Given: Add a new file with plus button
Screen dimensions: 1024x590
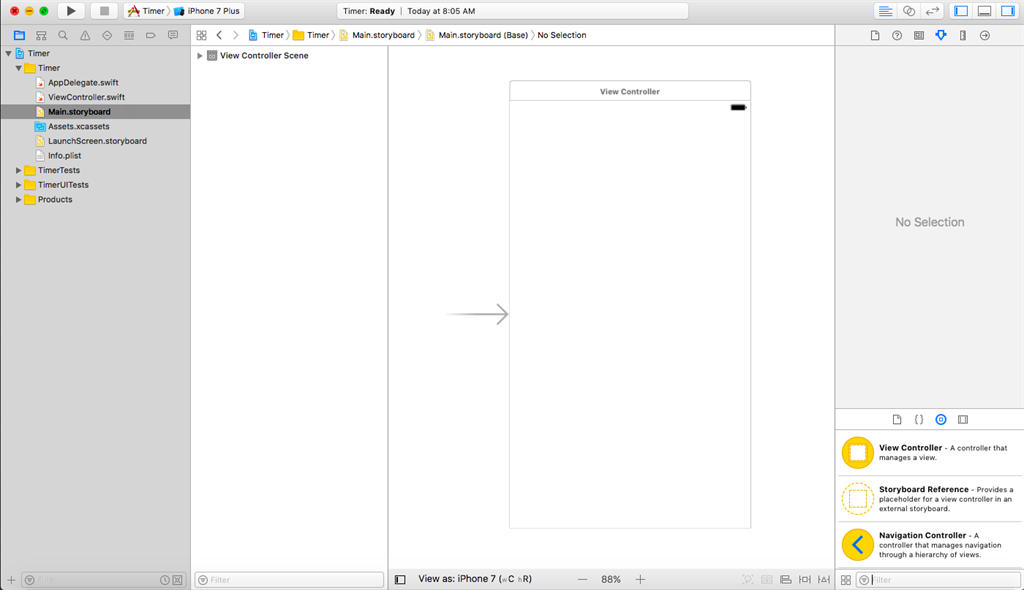Looking at the screenshot, I should [x=11, y=580].
